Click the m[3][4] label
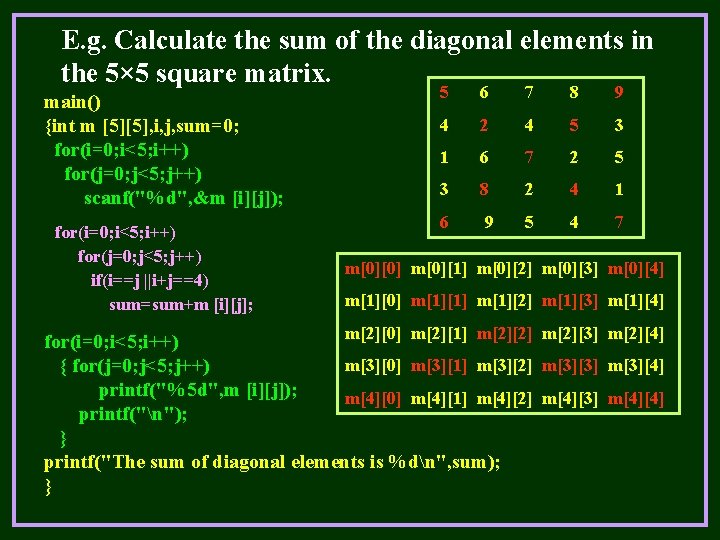 (x=636, y=366)
